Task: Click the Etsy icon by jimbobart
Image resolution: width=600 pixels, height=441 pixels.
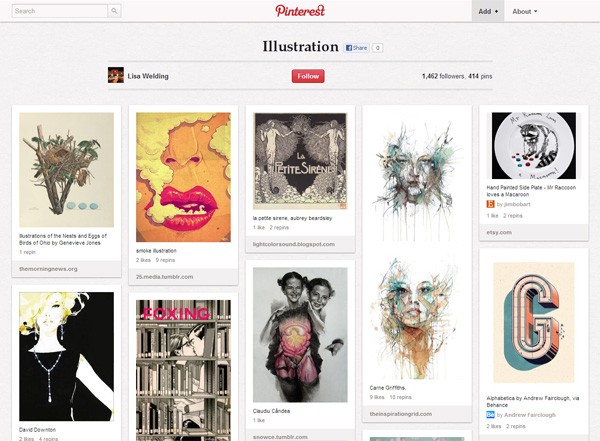Action: tap(490, 204)
